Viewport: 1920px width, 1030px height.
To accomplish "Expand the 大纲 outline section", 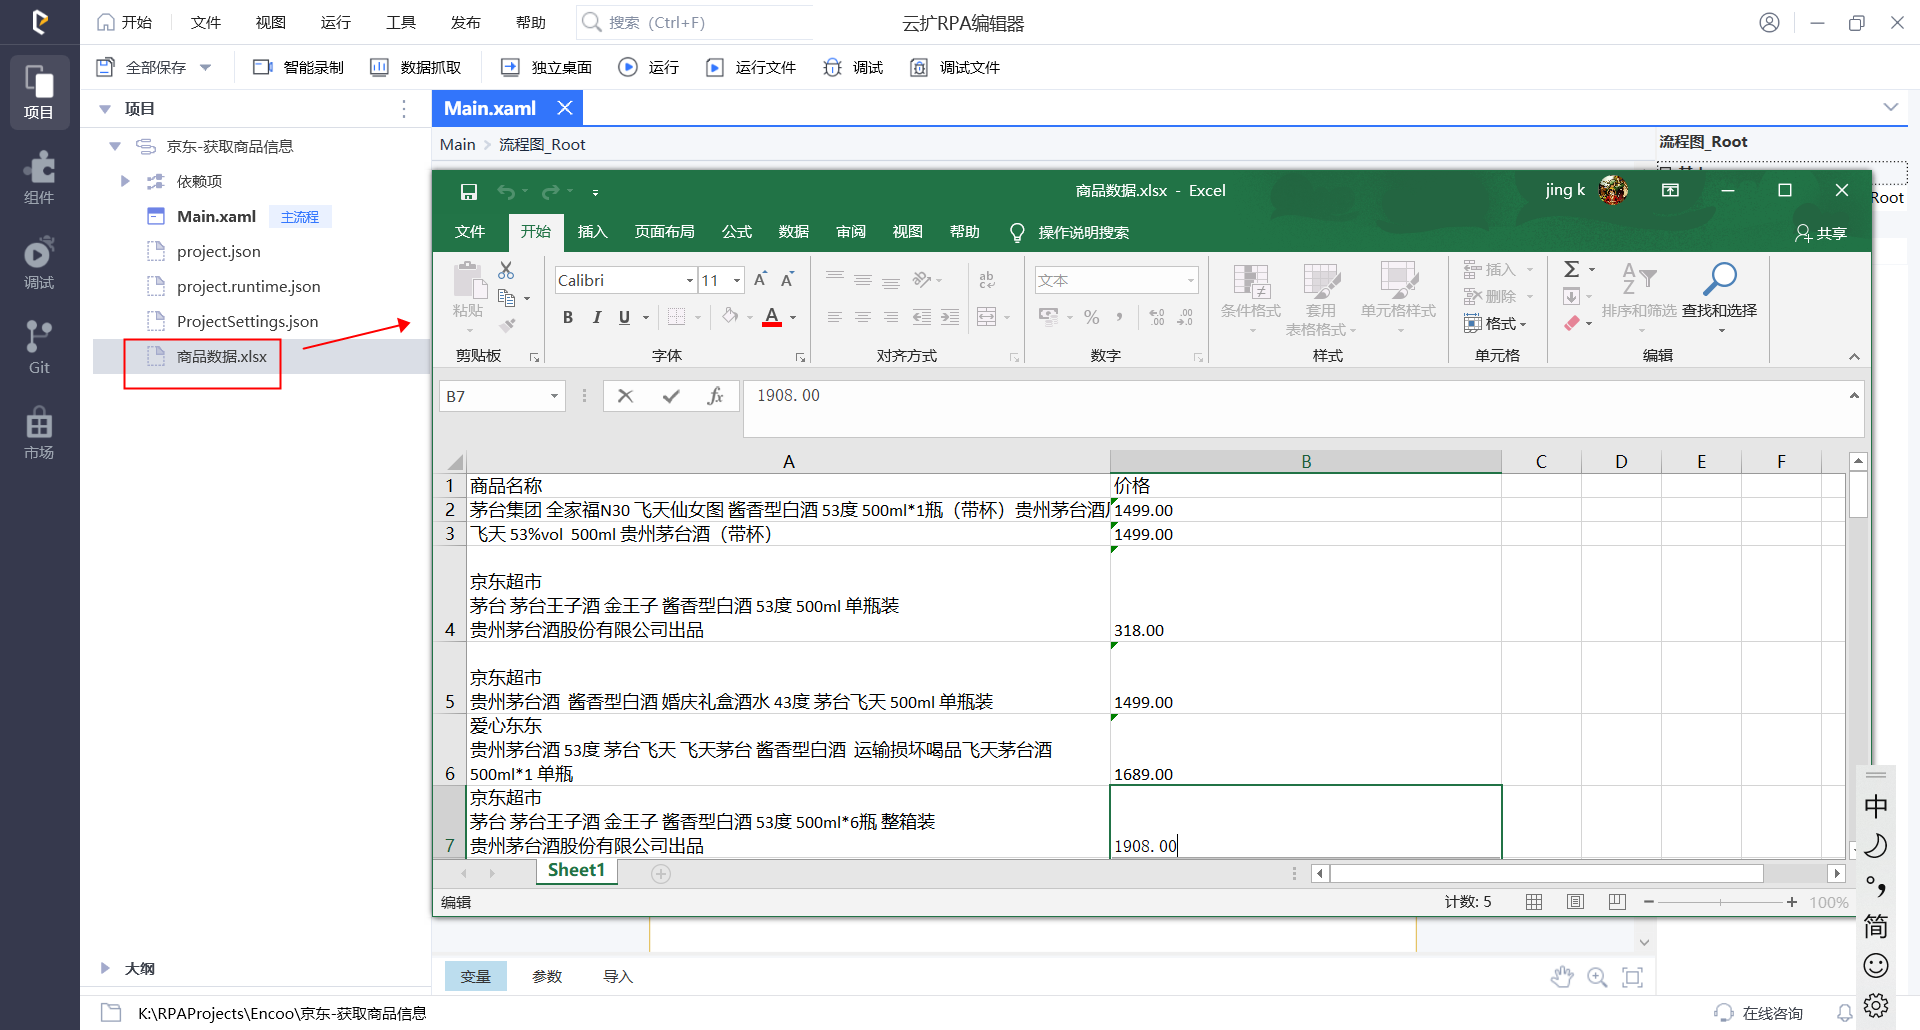I will (x=105, y=968).
